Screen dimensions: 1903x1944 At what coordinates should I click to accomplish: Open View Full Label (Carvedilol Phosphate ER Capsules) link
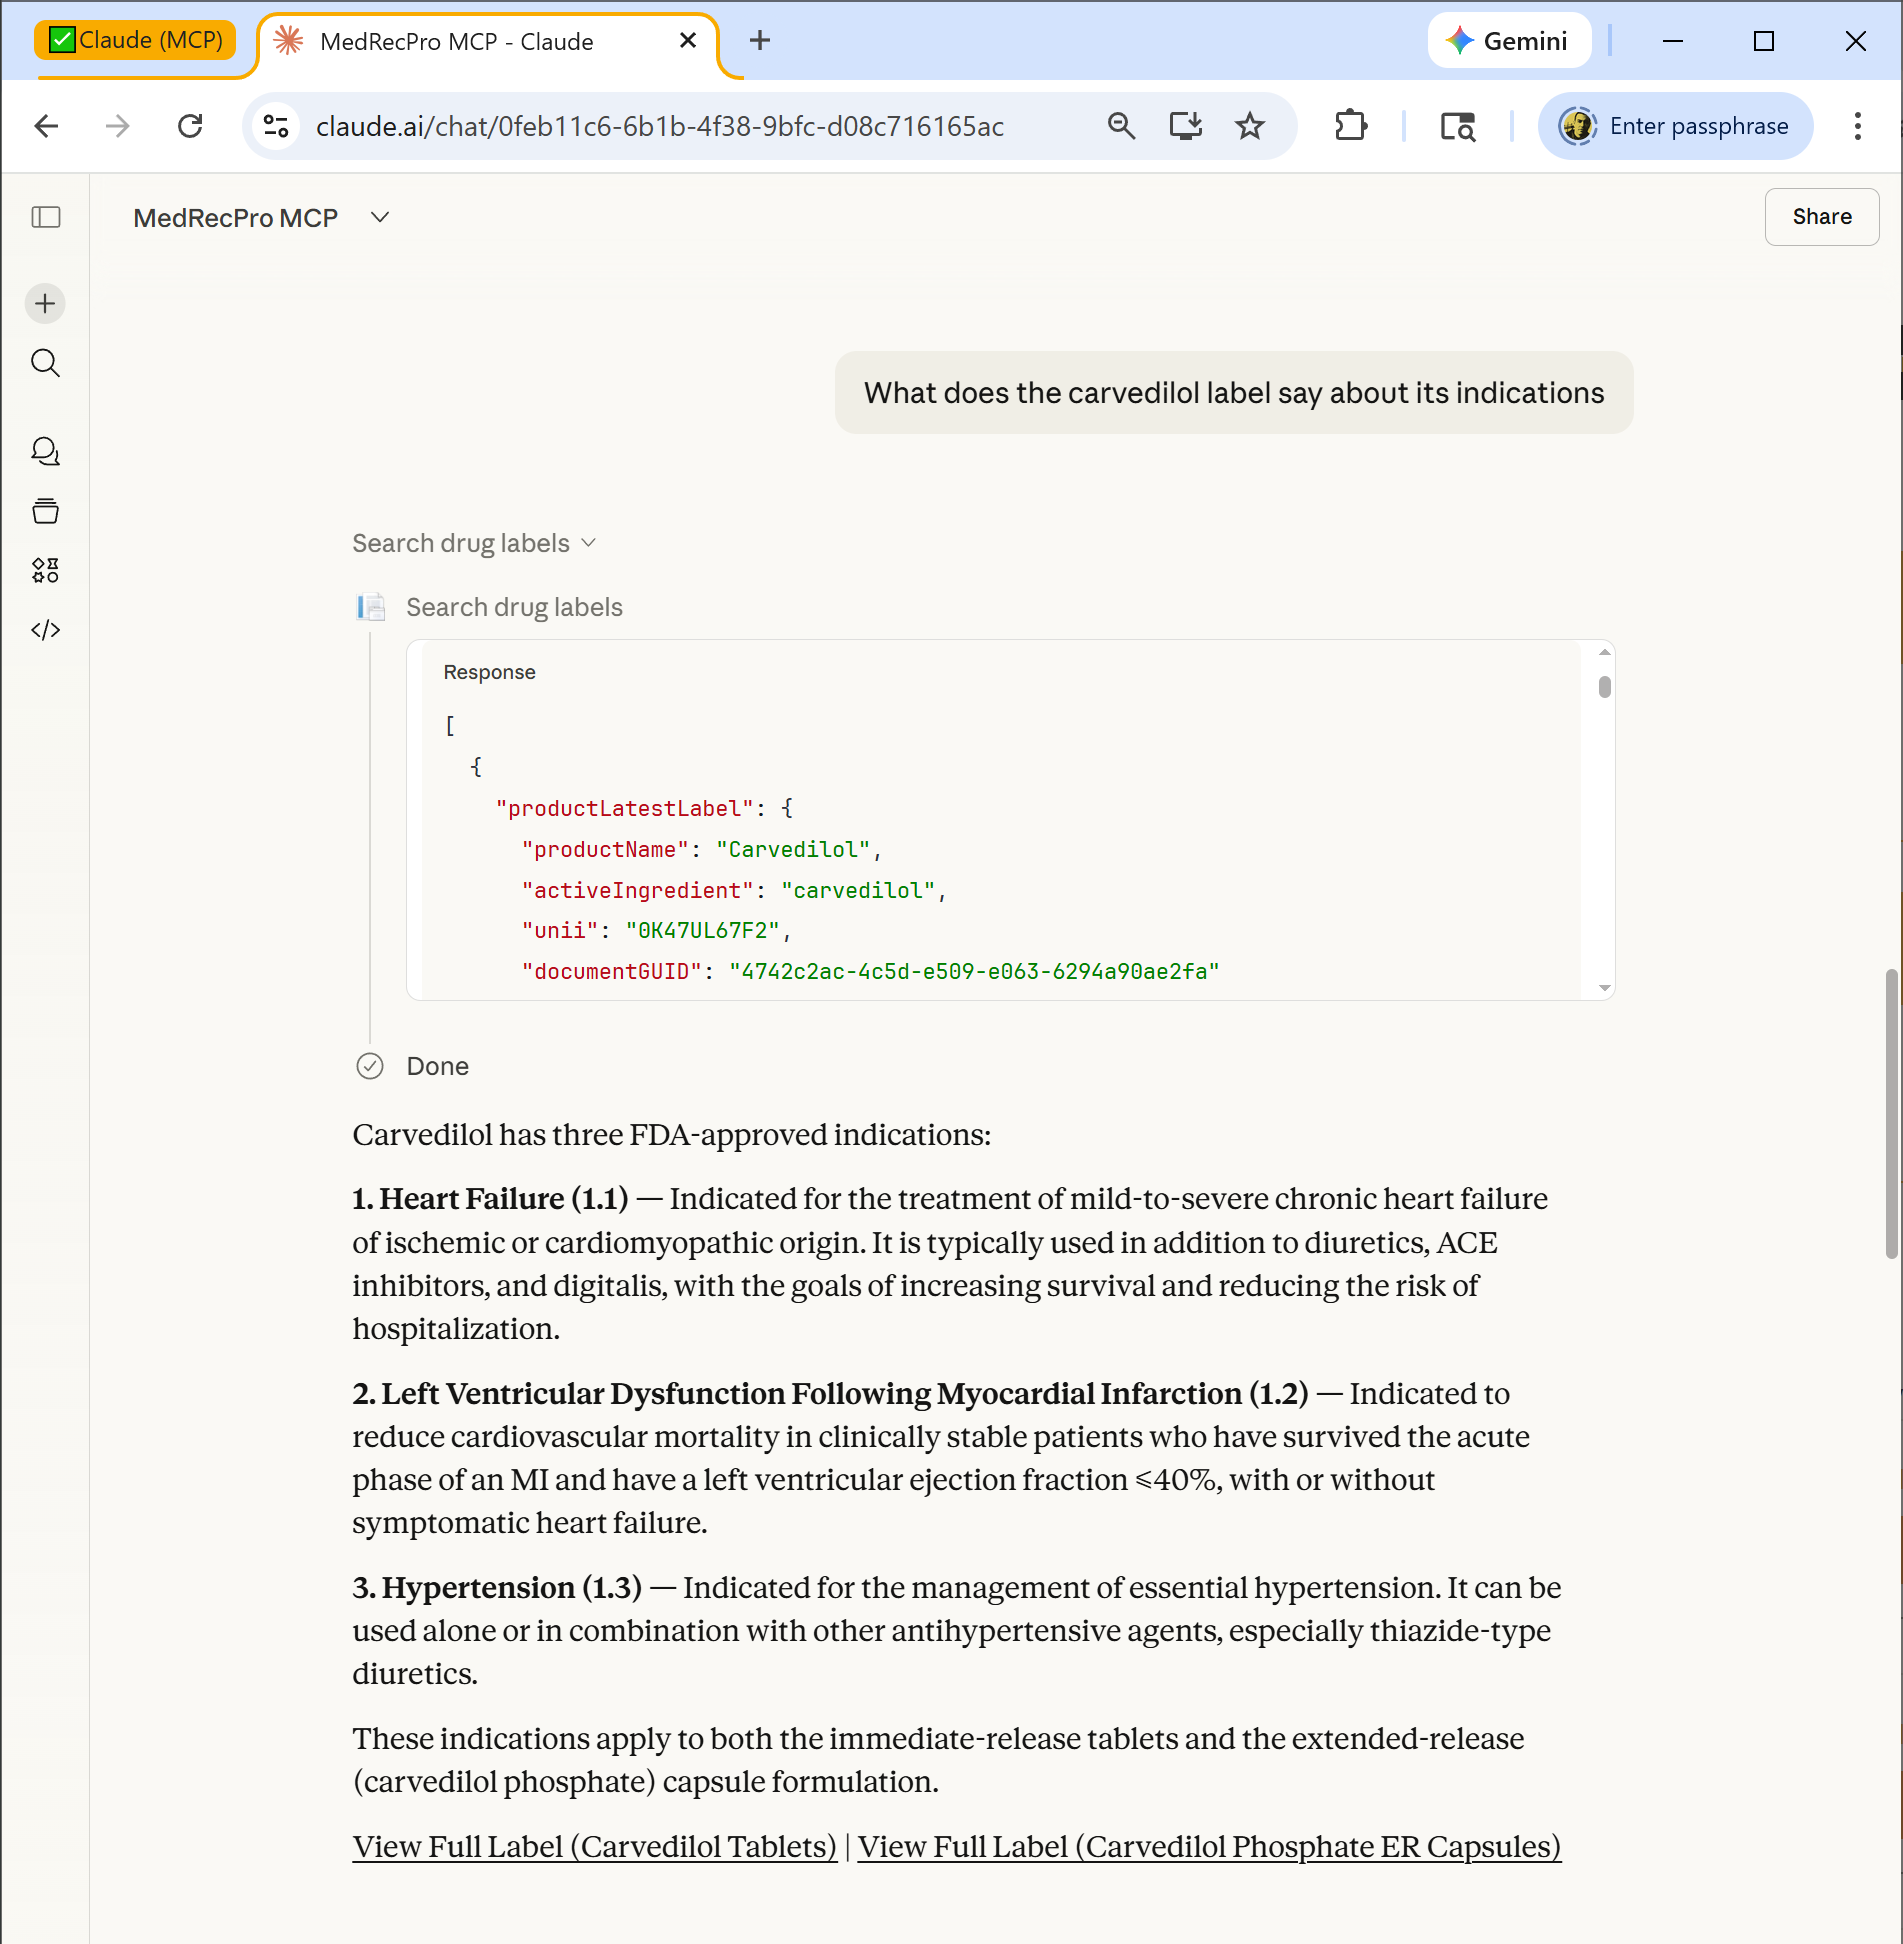(x=1209, y=1846)
